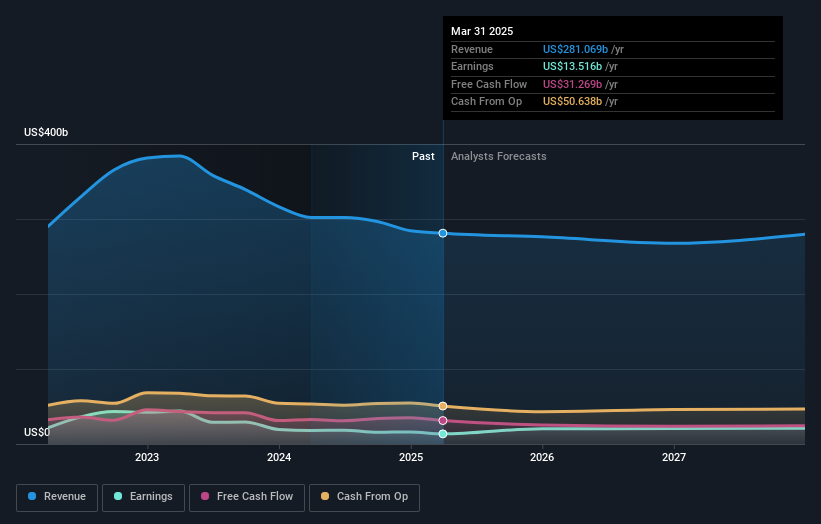
Task: Click the Analysts Forecasts label
Action: coord(498,156)
